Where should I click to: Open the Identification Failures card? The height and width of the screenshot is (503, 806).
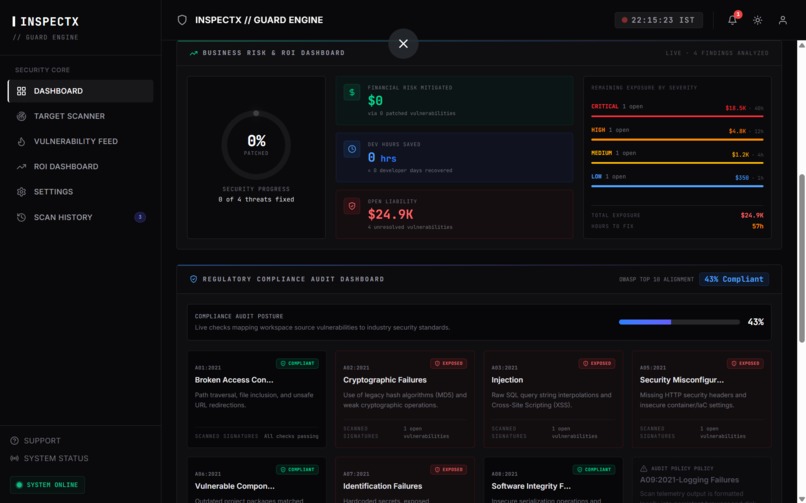click(x=405, y=480)
